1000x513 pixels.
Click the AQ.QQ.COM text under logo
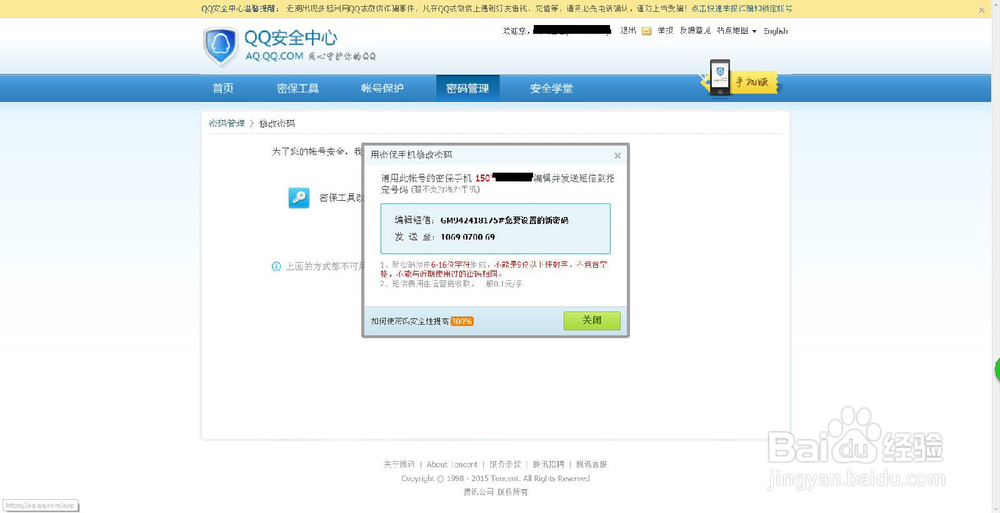pos(274,56)
